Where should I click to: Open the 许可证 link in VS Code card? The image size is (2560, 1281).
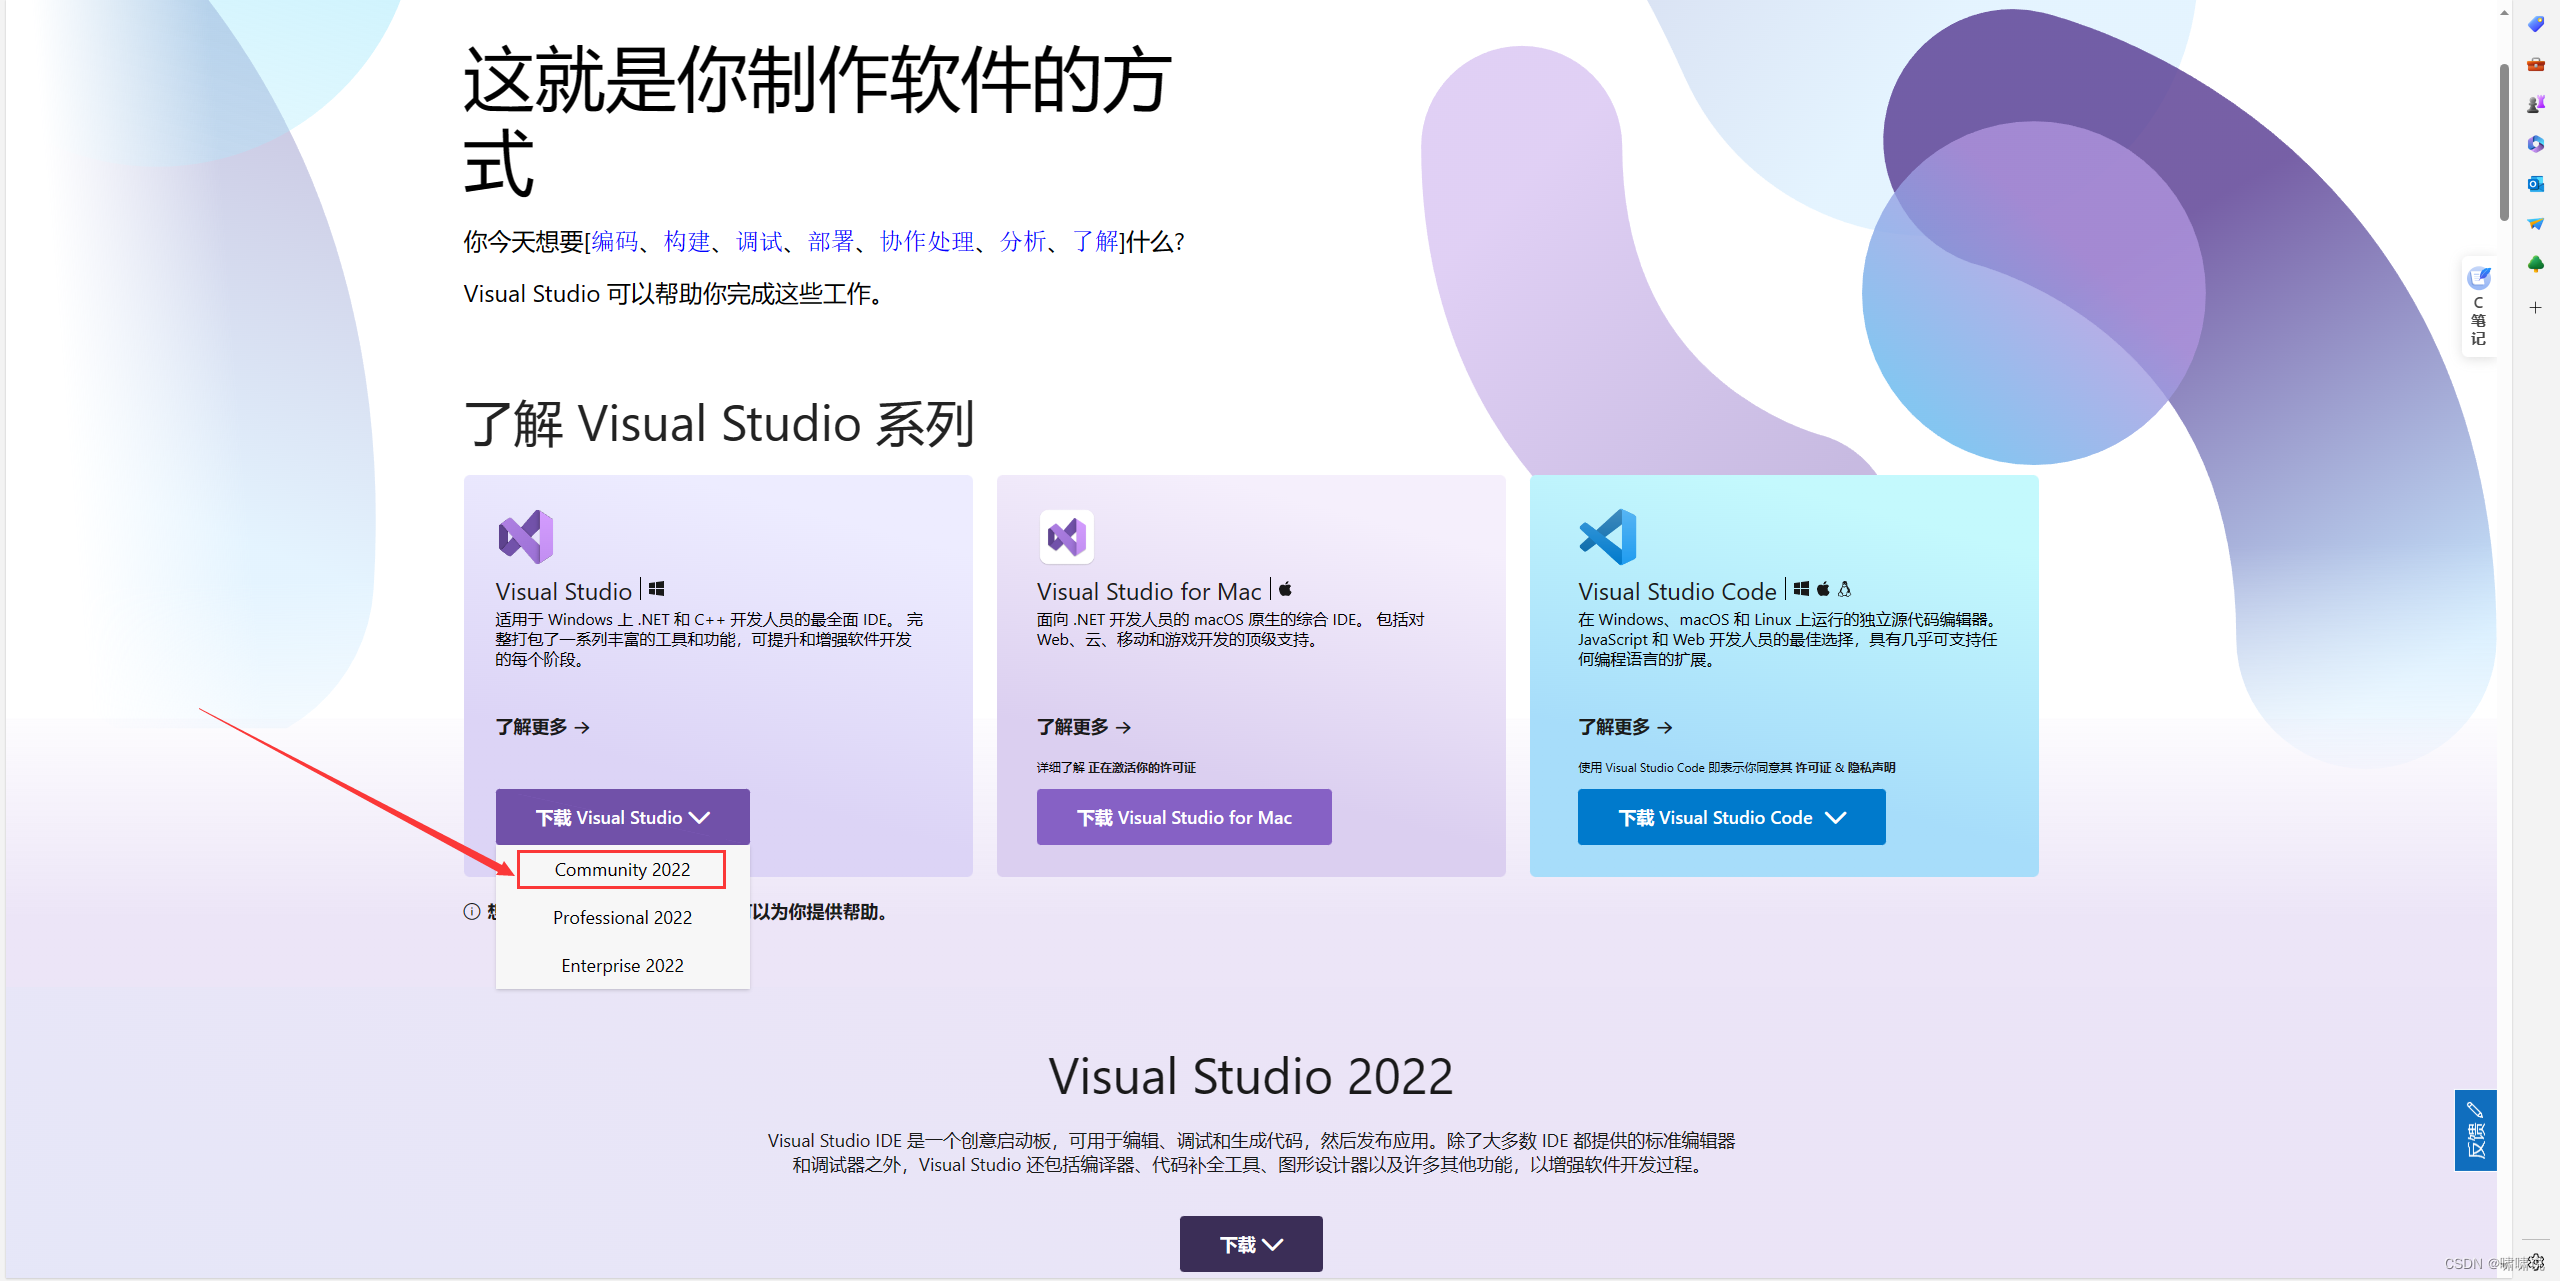[1813, 767]
